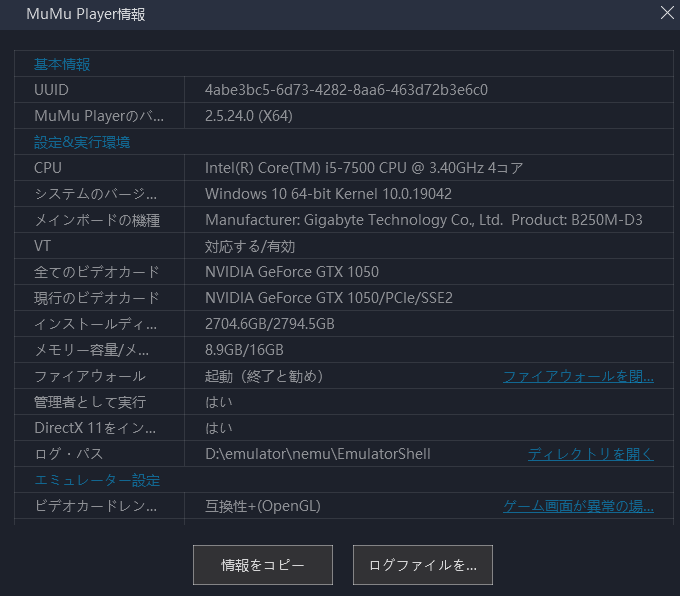Click the MuMu Player情報 window title

(85, 14)
